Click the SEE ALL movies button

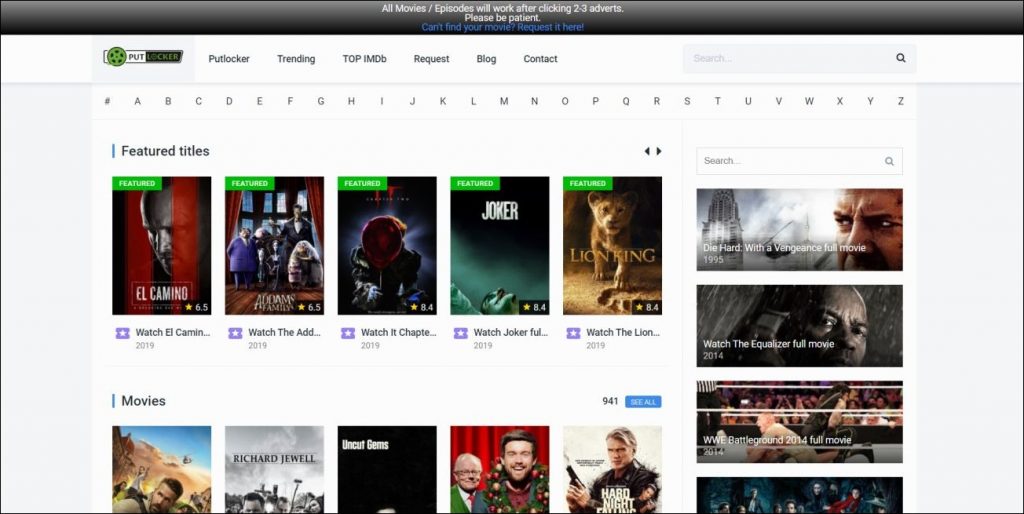tap(643, 402)
